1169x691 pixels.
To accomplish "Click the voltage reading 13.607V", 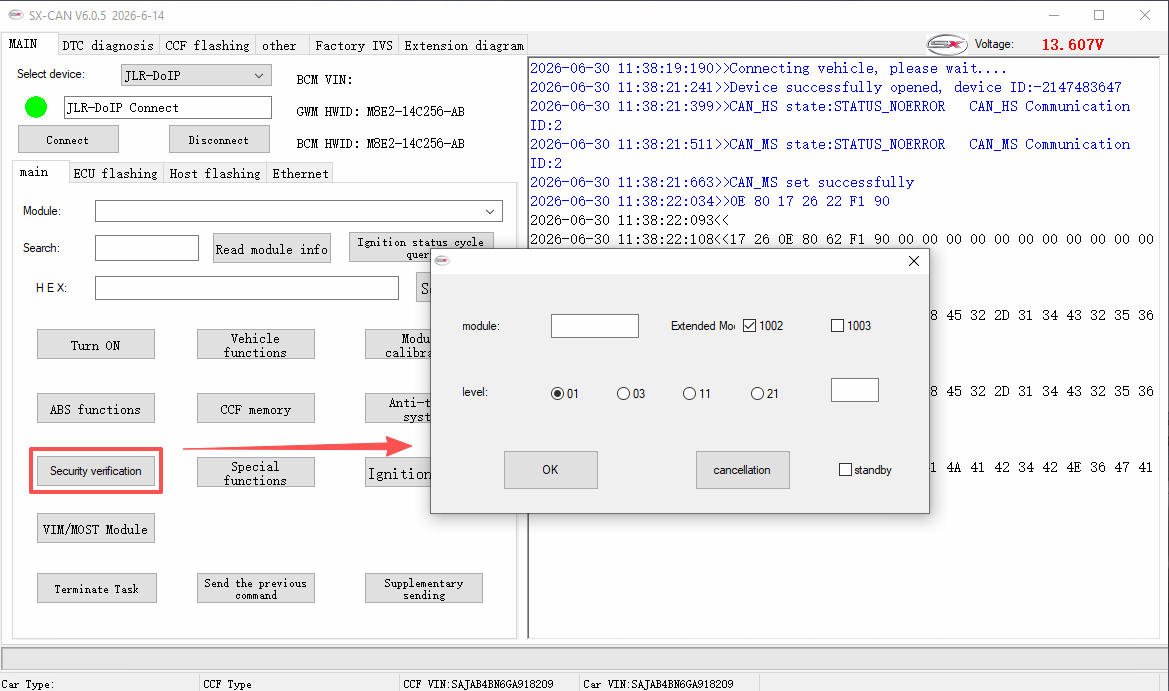I will (1072, 45).
